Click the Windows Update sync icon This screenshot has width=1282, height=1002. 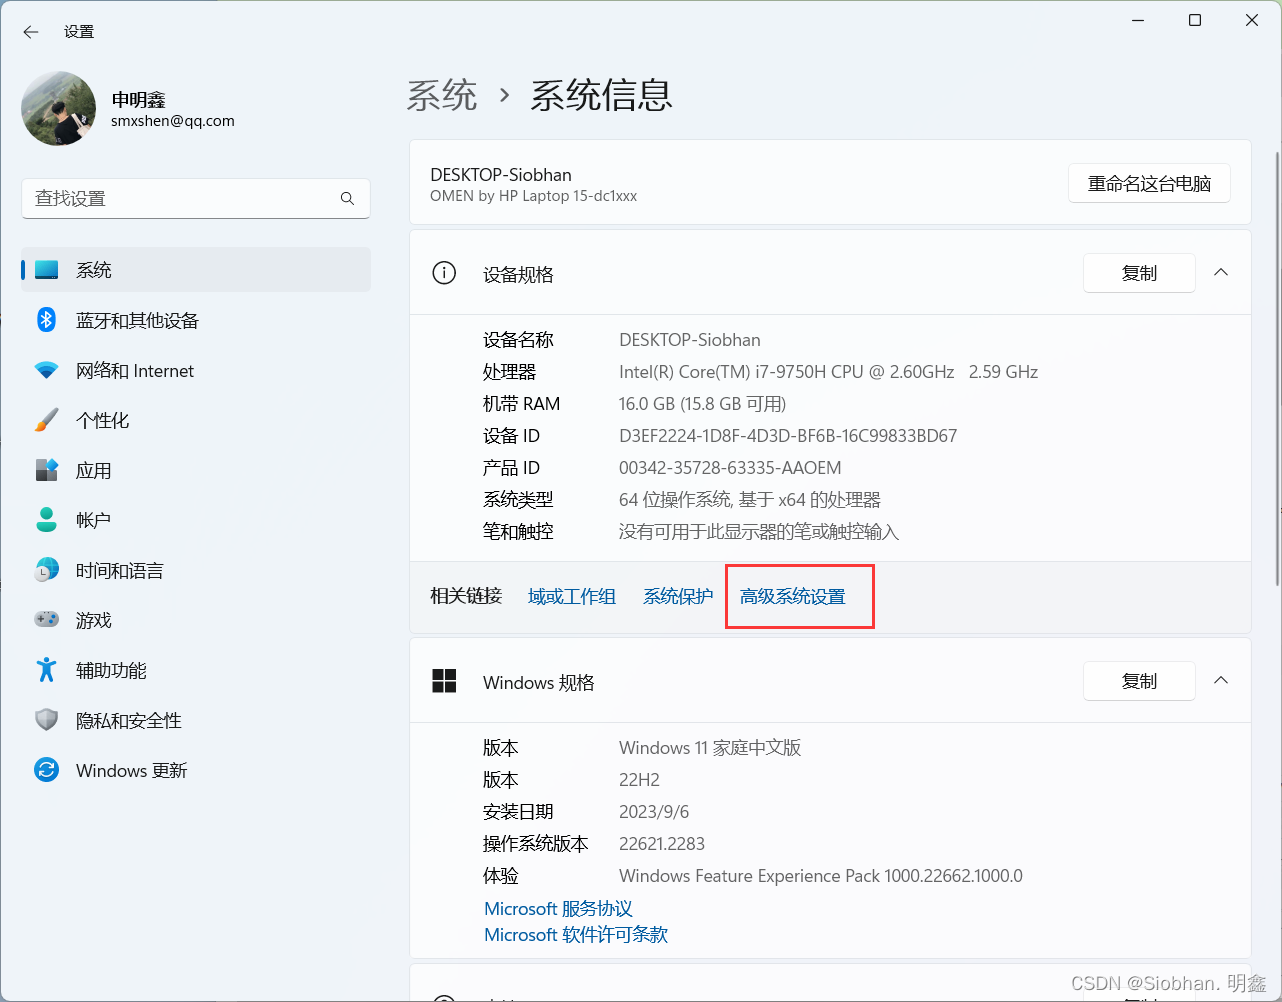[46, 770]
